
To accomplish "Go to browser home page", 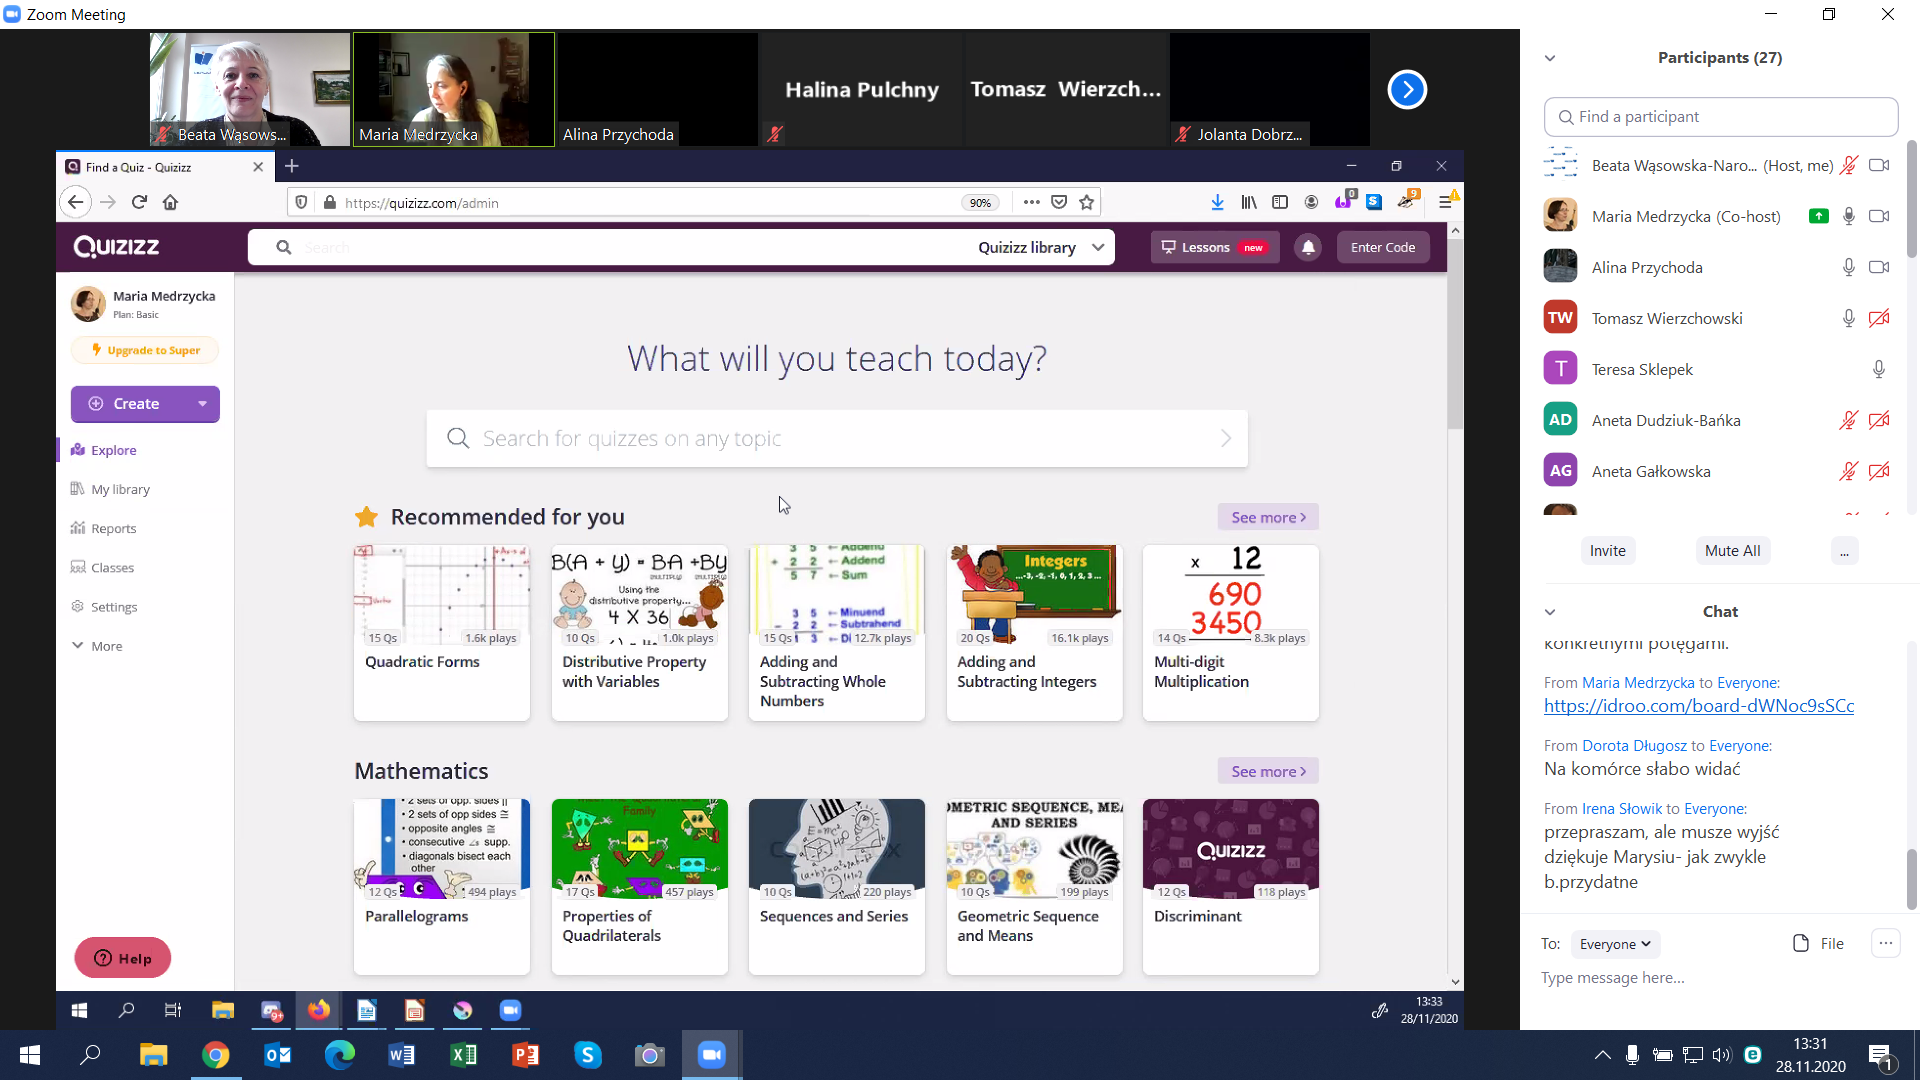I will 170,202.
